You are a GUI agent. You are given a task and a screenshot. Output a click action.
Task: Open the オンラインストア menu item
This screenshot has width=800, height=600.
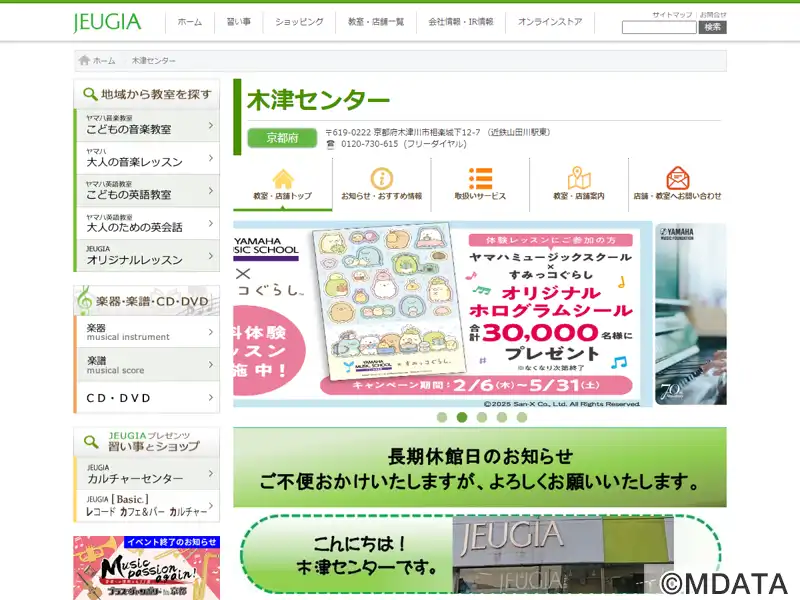tap(550, 22)
